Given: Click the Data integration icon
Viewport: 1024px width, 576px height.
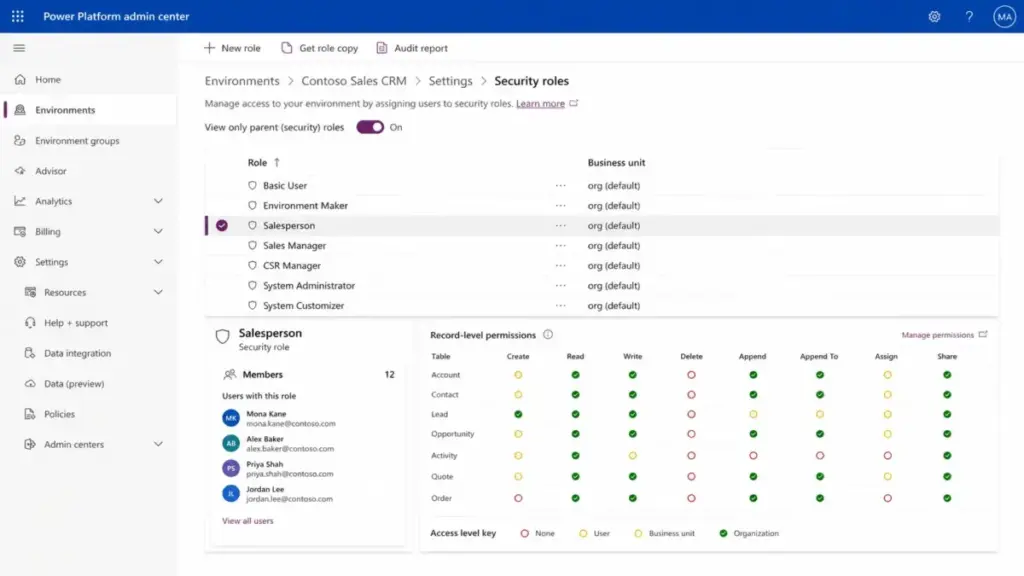Looking at the screenshot, I should [30, 353].
